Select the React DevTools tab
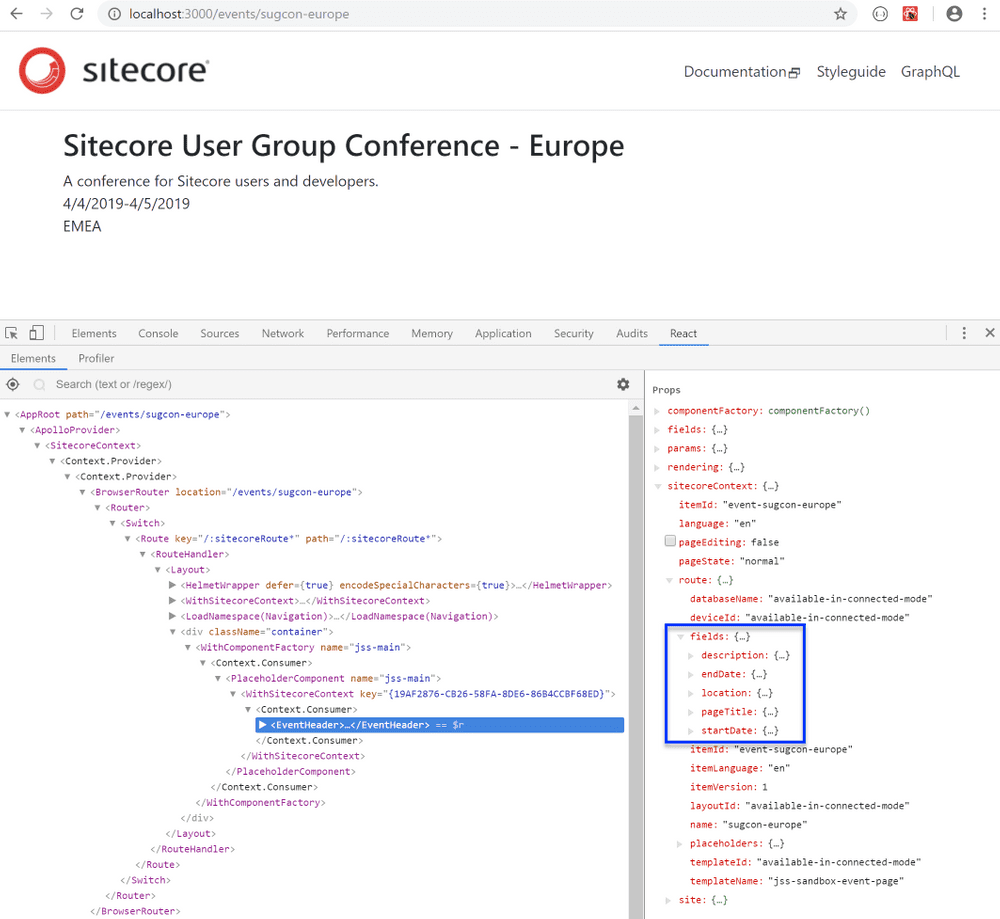 (683, 333)
